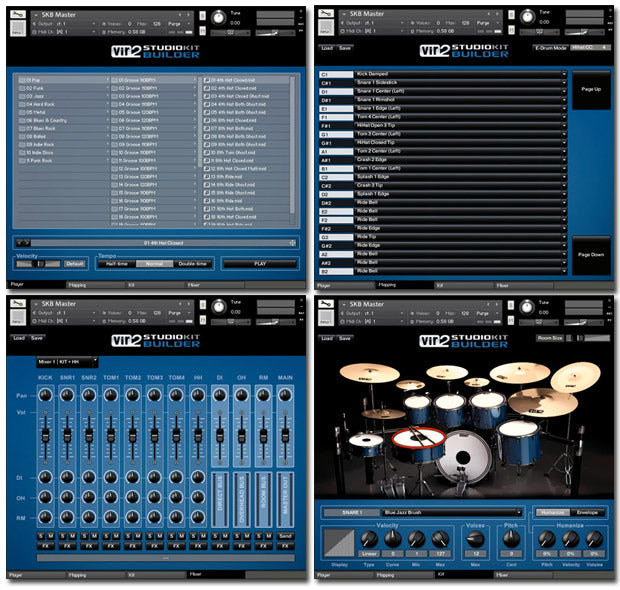The width and height of the screenshot is (620, 590).
Task: Open the C#1 Snare 1 Sidestick mapping dropdown
Action: click(461, 83)
